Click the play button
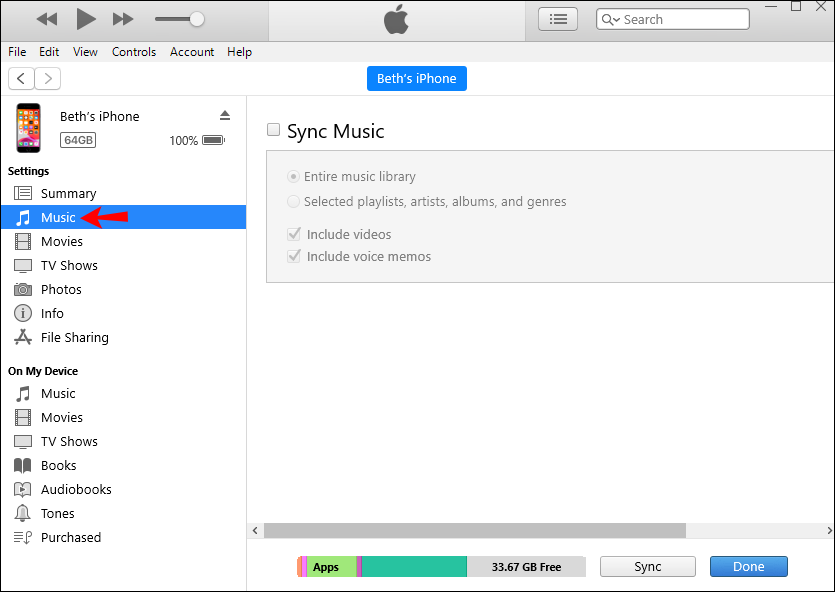This screenshot has height=592, width=835. pyautogui.click(x=86, y=19)
